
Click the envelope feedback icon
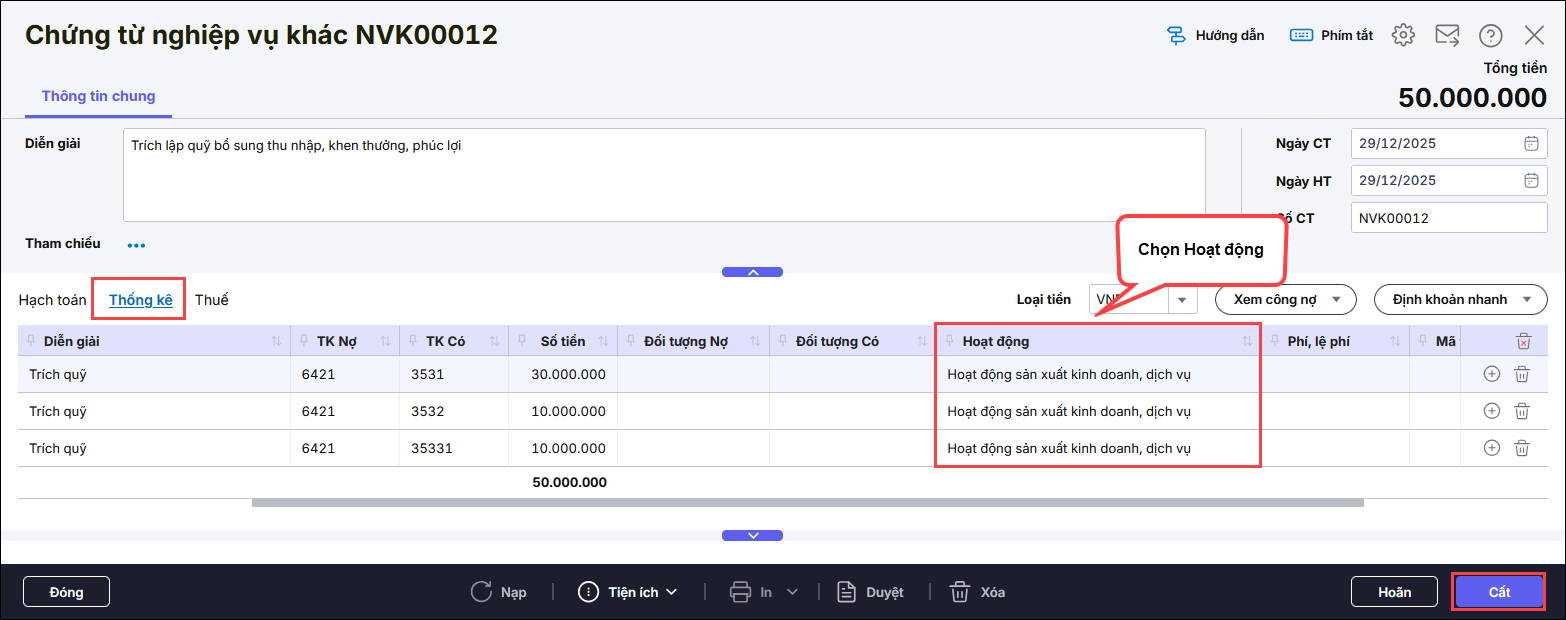click(x=1447, y=35)
